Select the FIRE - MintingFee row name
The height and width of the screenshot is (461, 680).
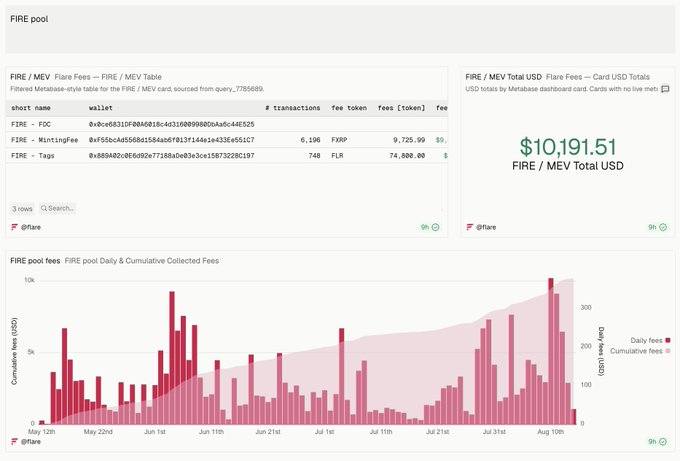coord(45,140)
